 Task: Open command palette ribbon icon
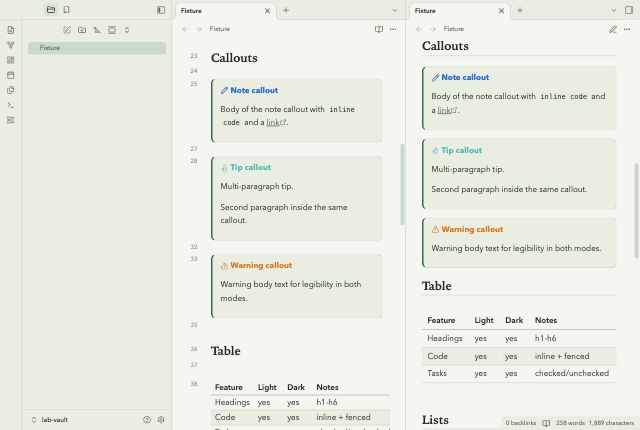[11, 105]
